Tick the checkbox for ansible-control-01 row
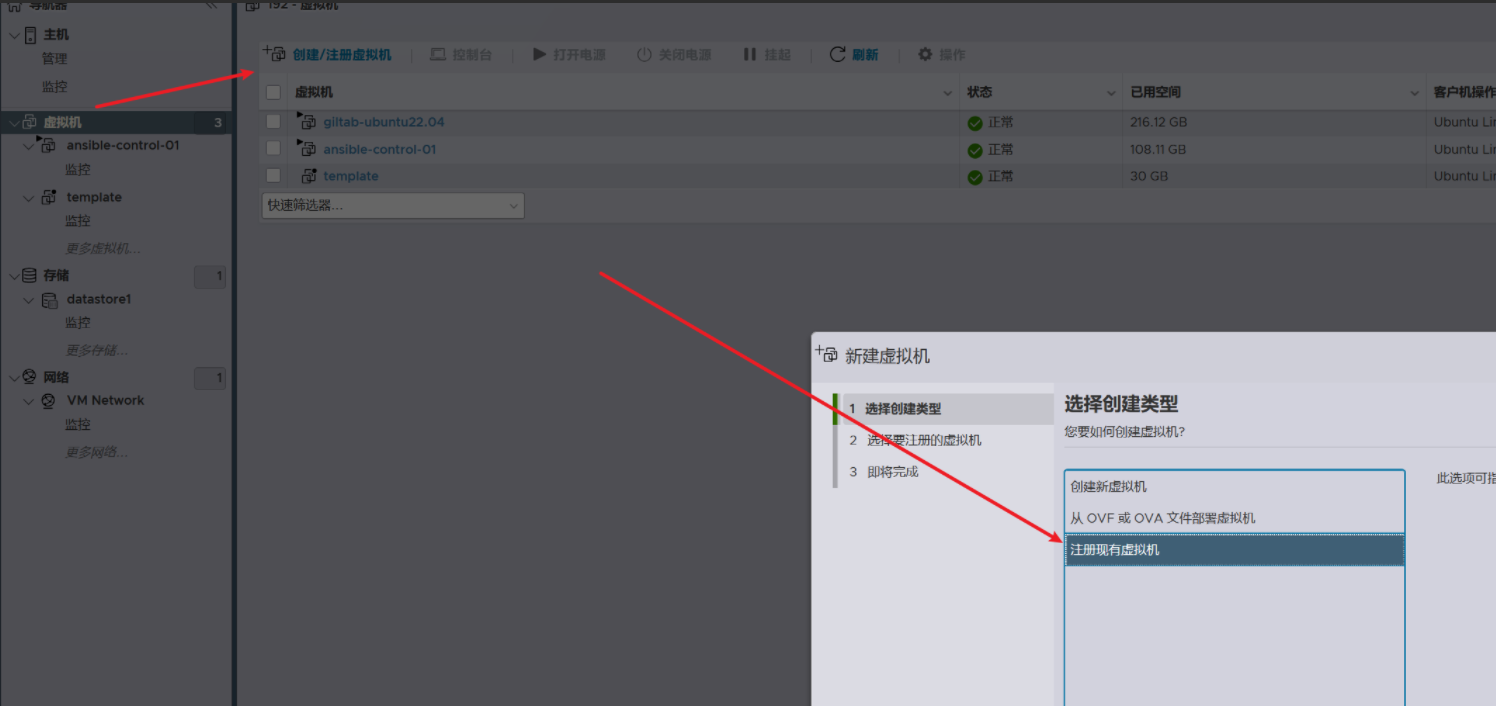Image resolution: width=1496 pixels, height=706 pixels. coord(274,149)
